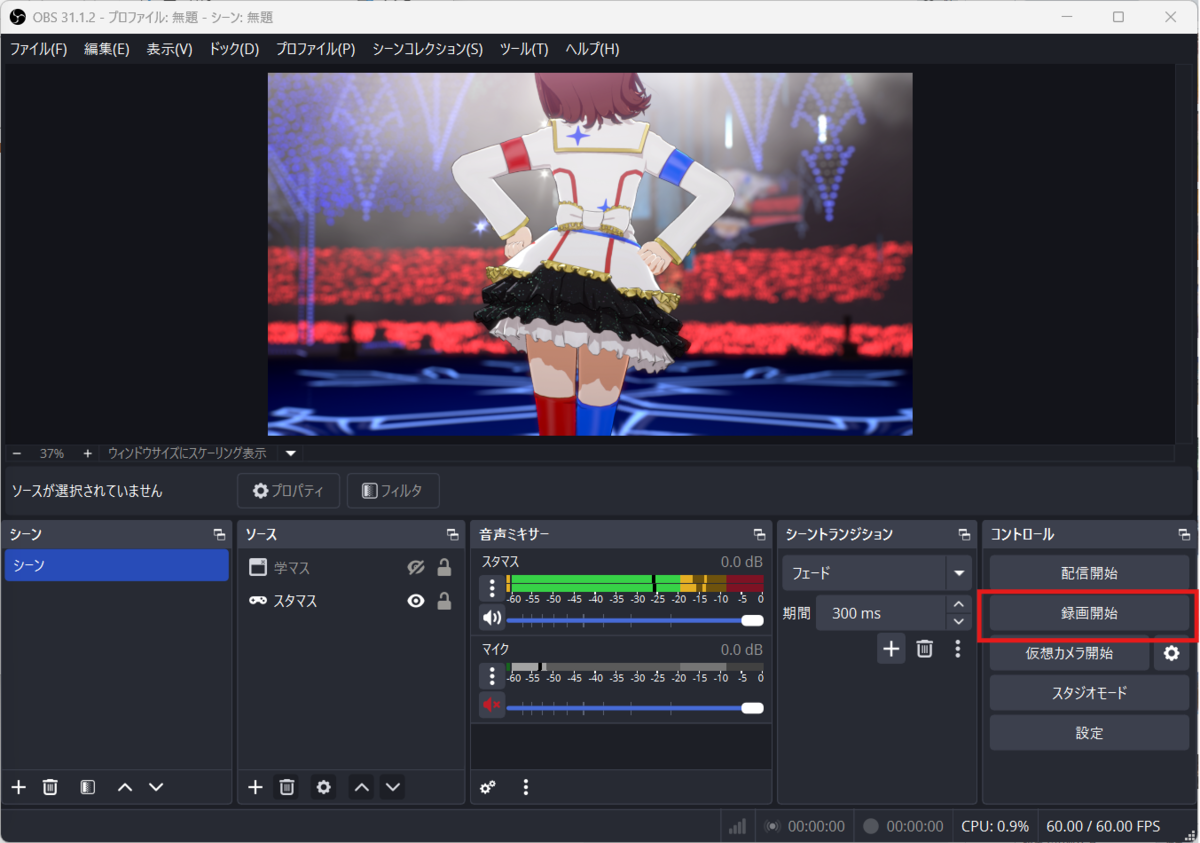
Task: Pop out the 音声ミキサー dock icon
Action: pyautogui.click(x=759, y=535)
